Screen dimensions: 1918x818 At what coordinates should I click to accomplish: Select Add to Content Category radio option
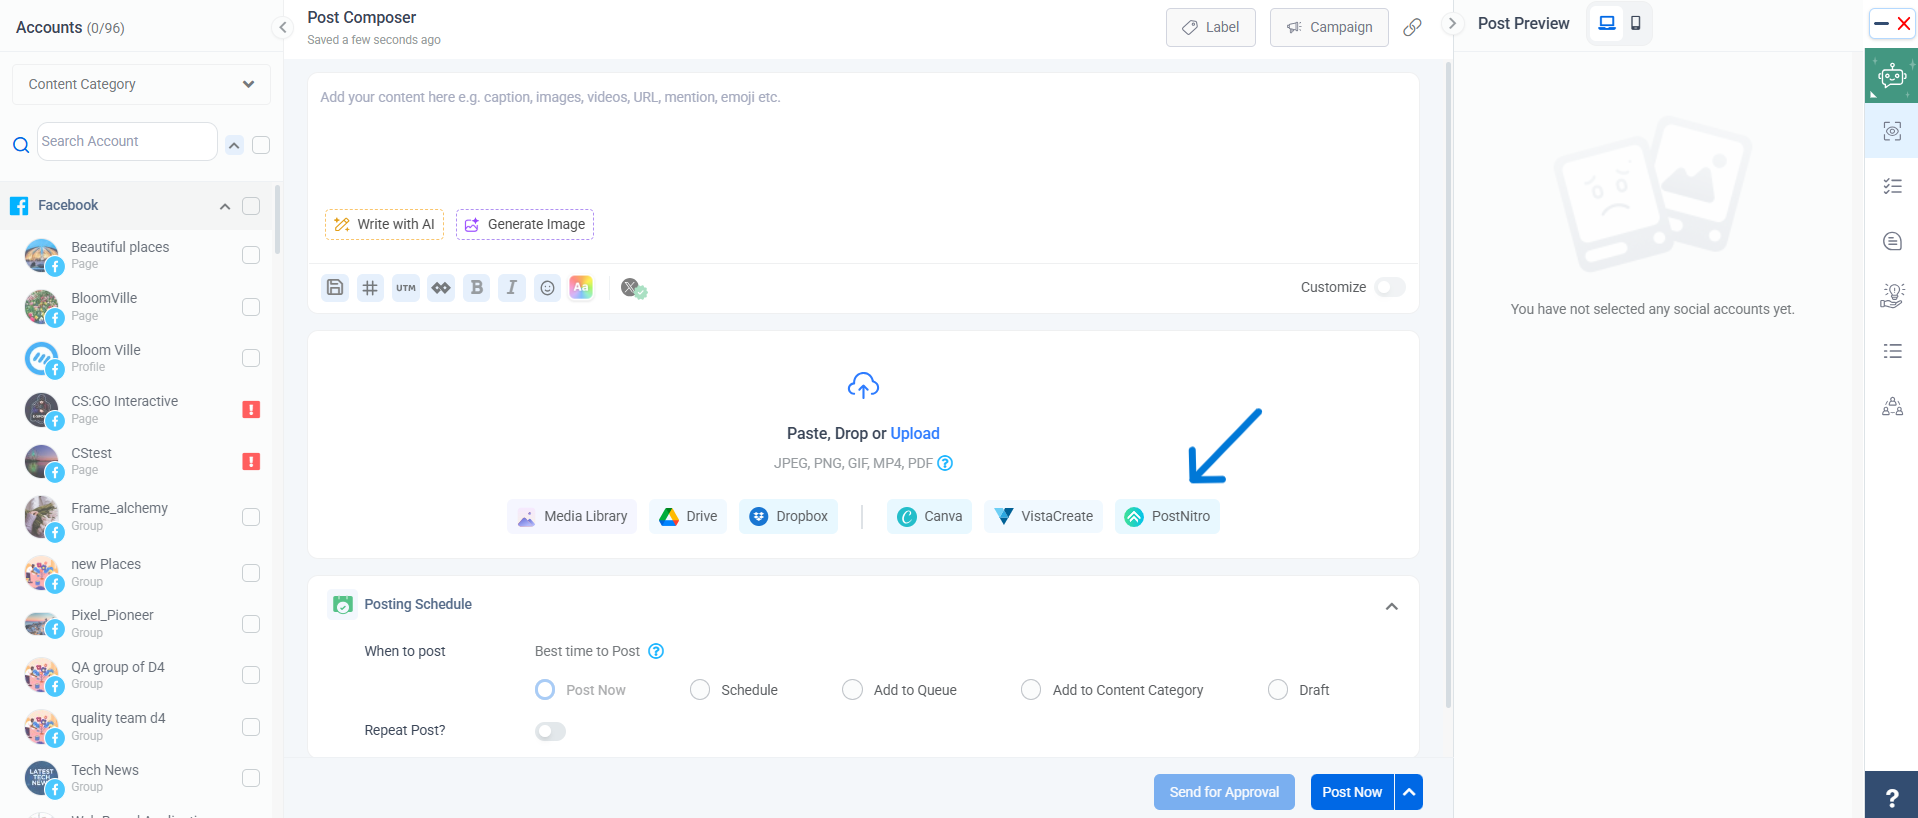coord(1031,690)
